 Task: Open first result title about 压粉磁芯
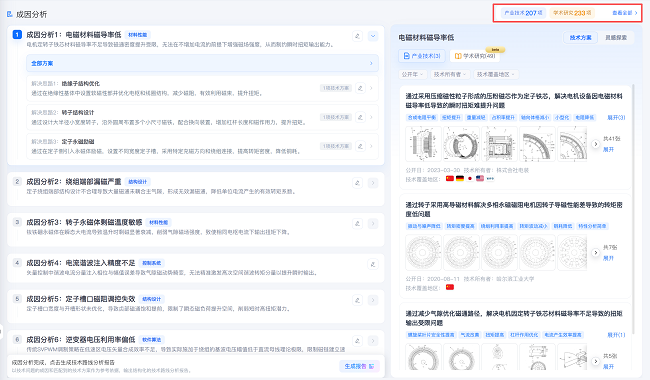point(514,101)
